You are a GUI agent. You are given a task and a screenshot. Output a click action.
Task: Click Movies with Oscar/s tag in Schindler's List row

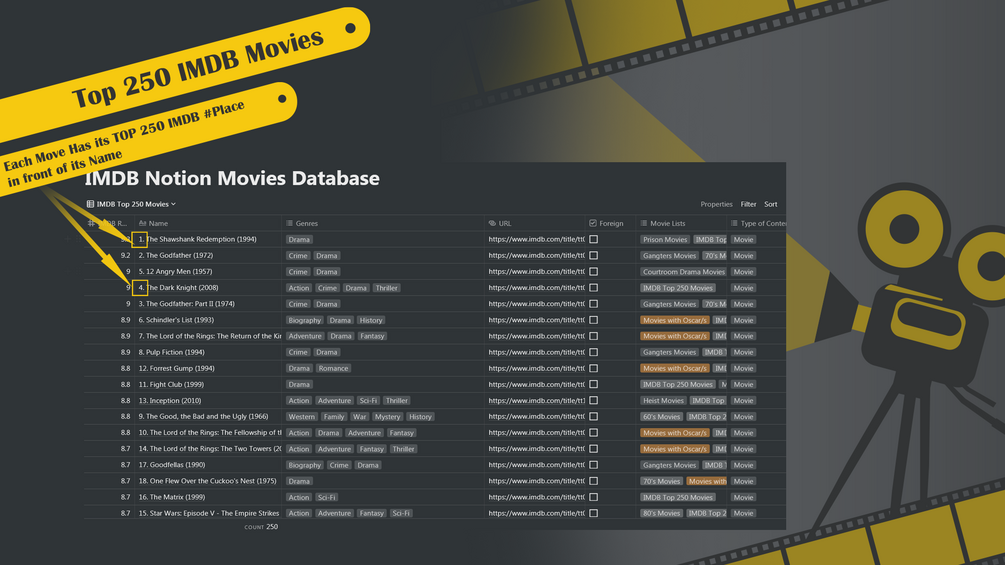pos(674,320)
